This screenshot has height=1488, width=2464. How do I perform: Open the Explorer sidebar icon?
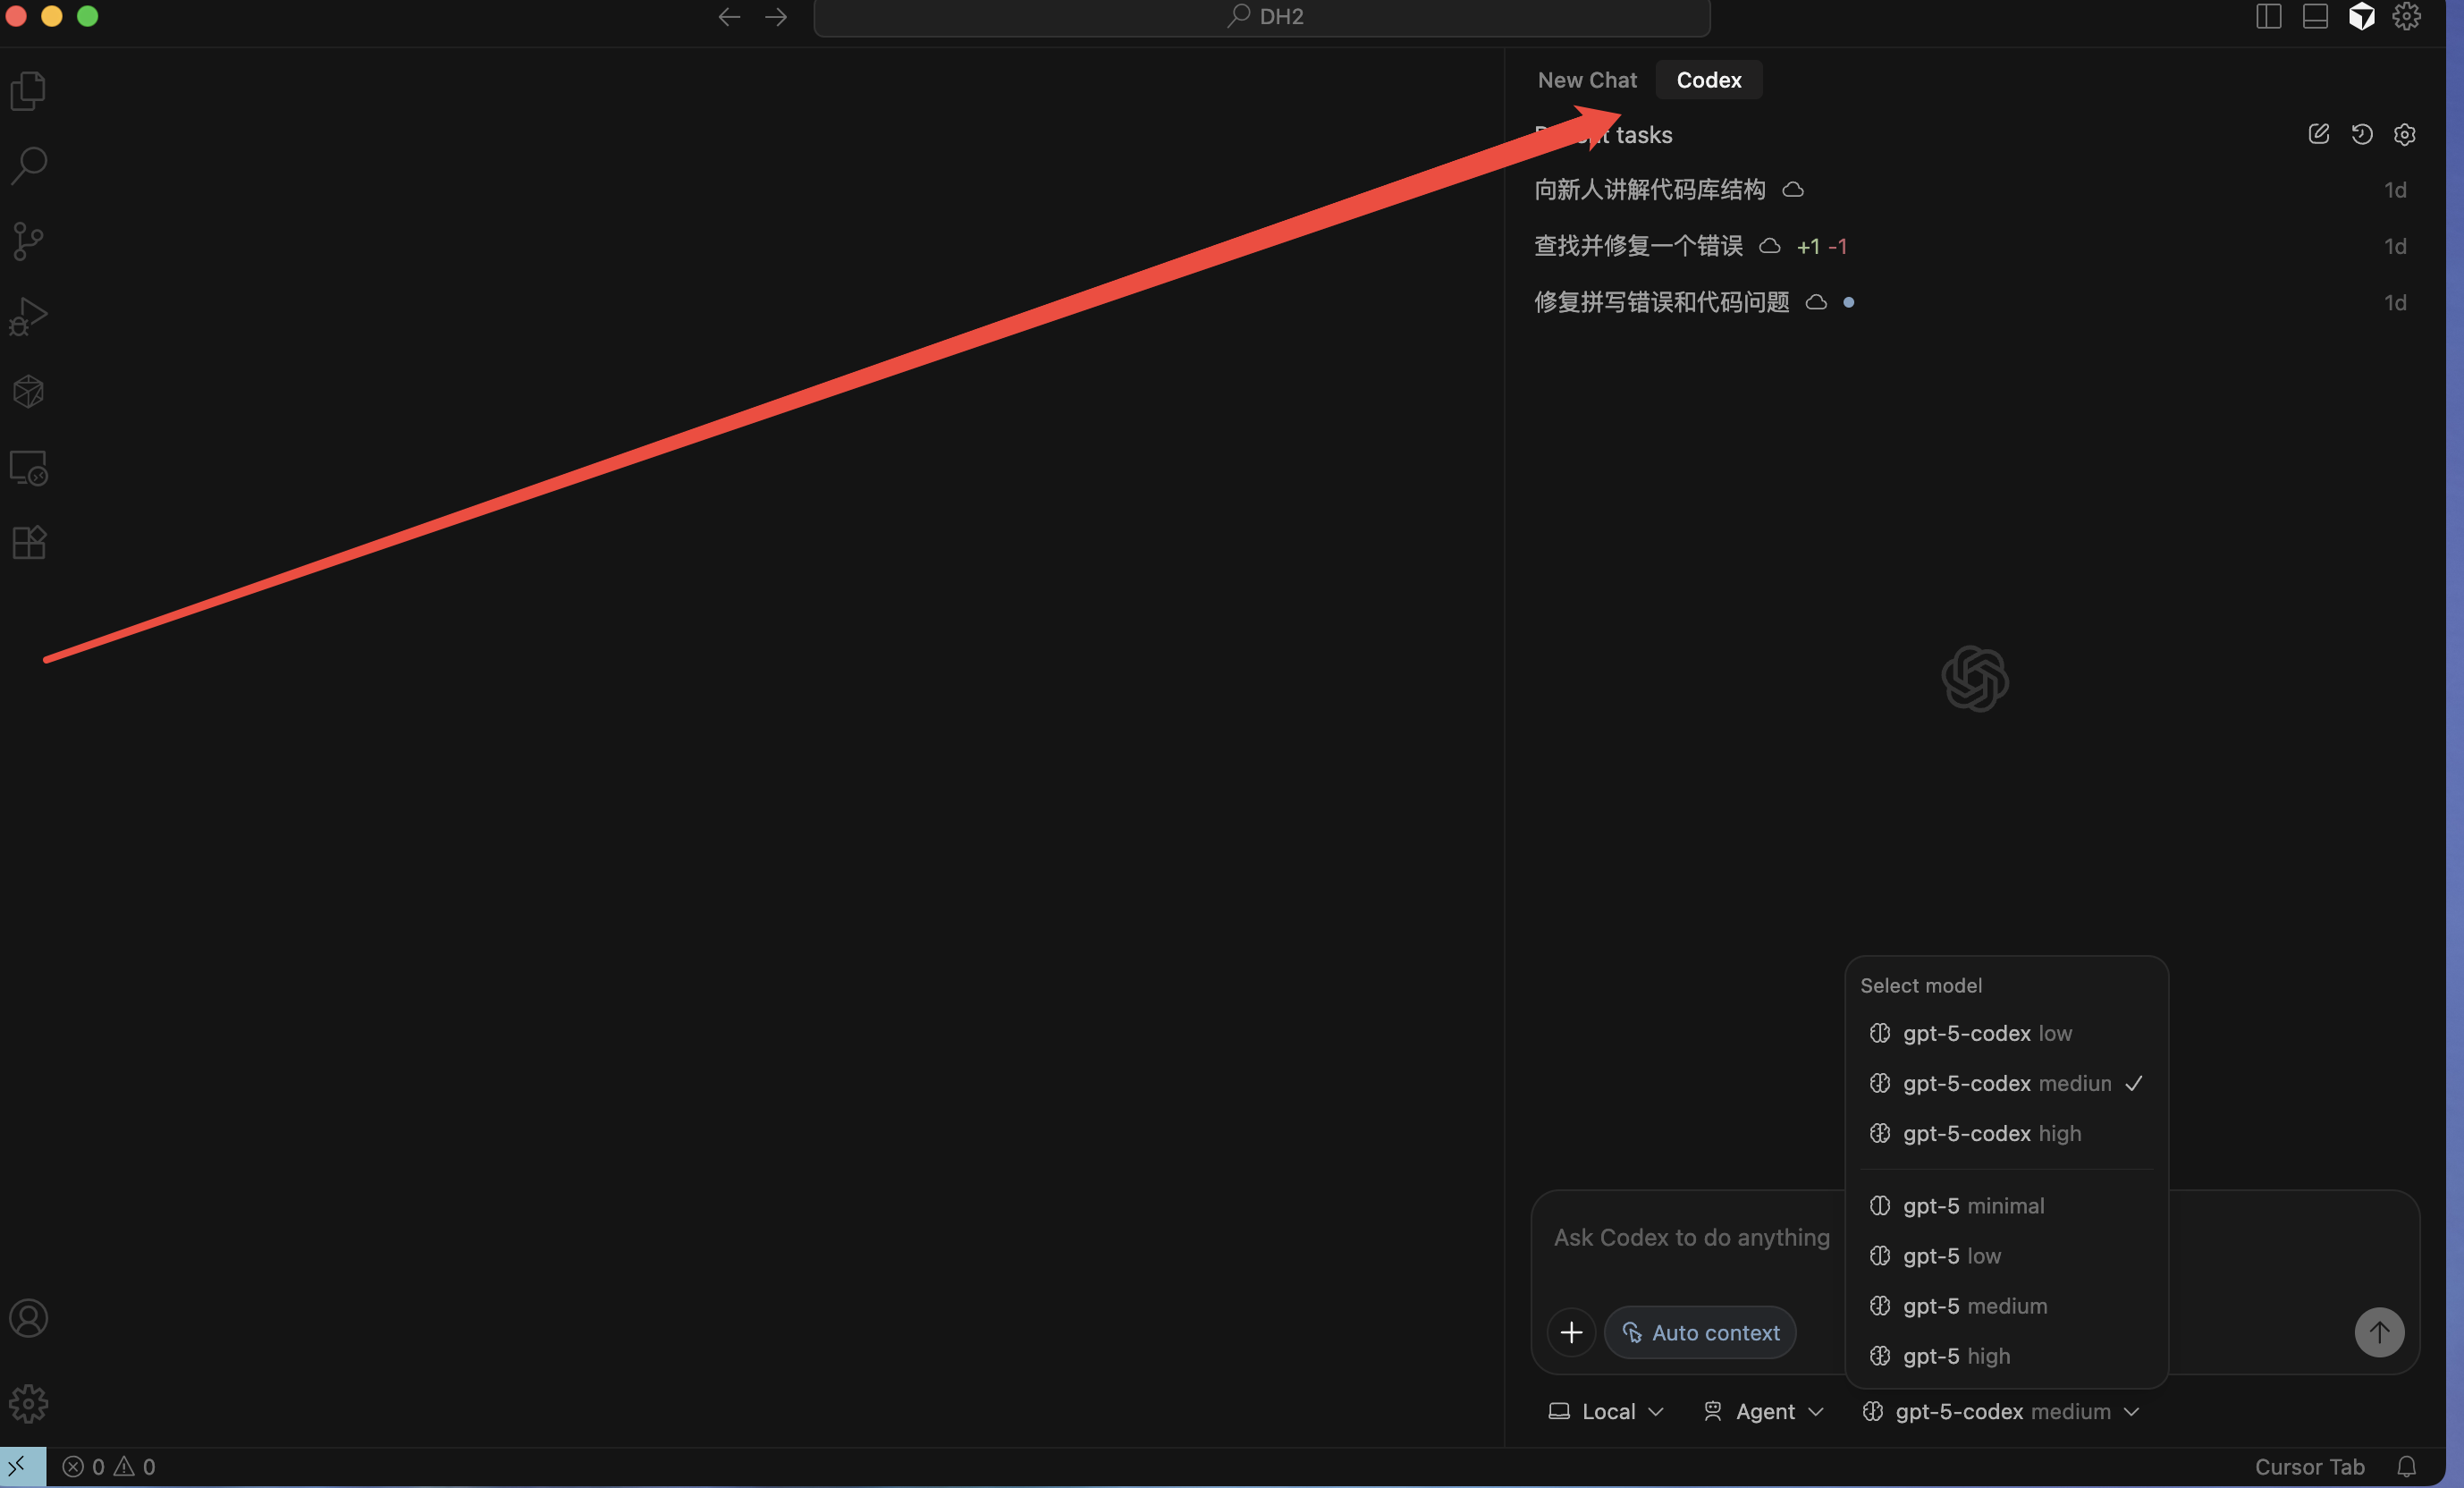point(28,90)
